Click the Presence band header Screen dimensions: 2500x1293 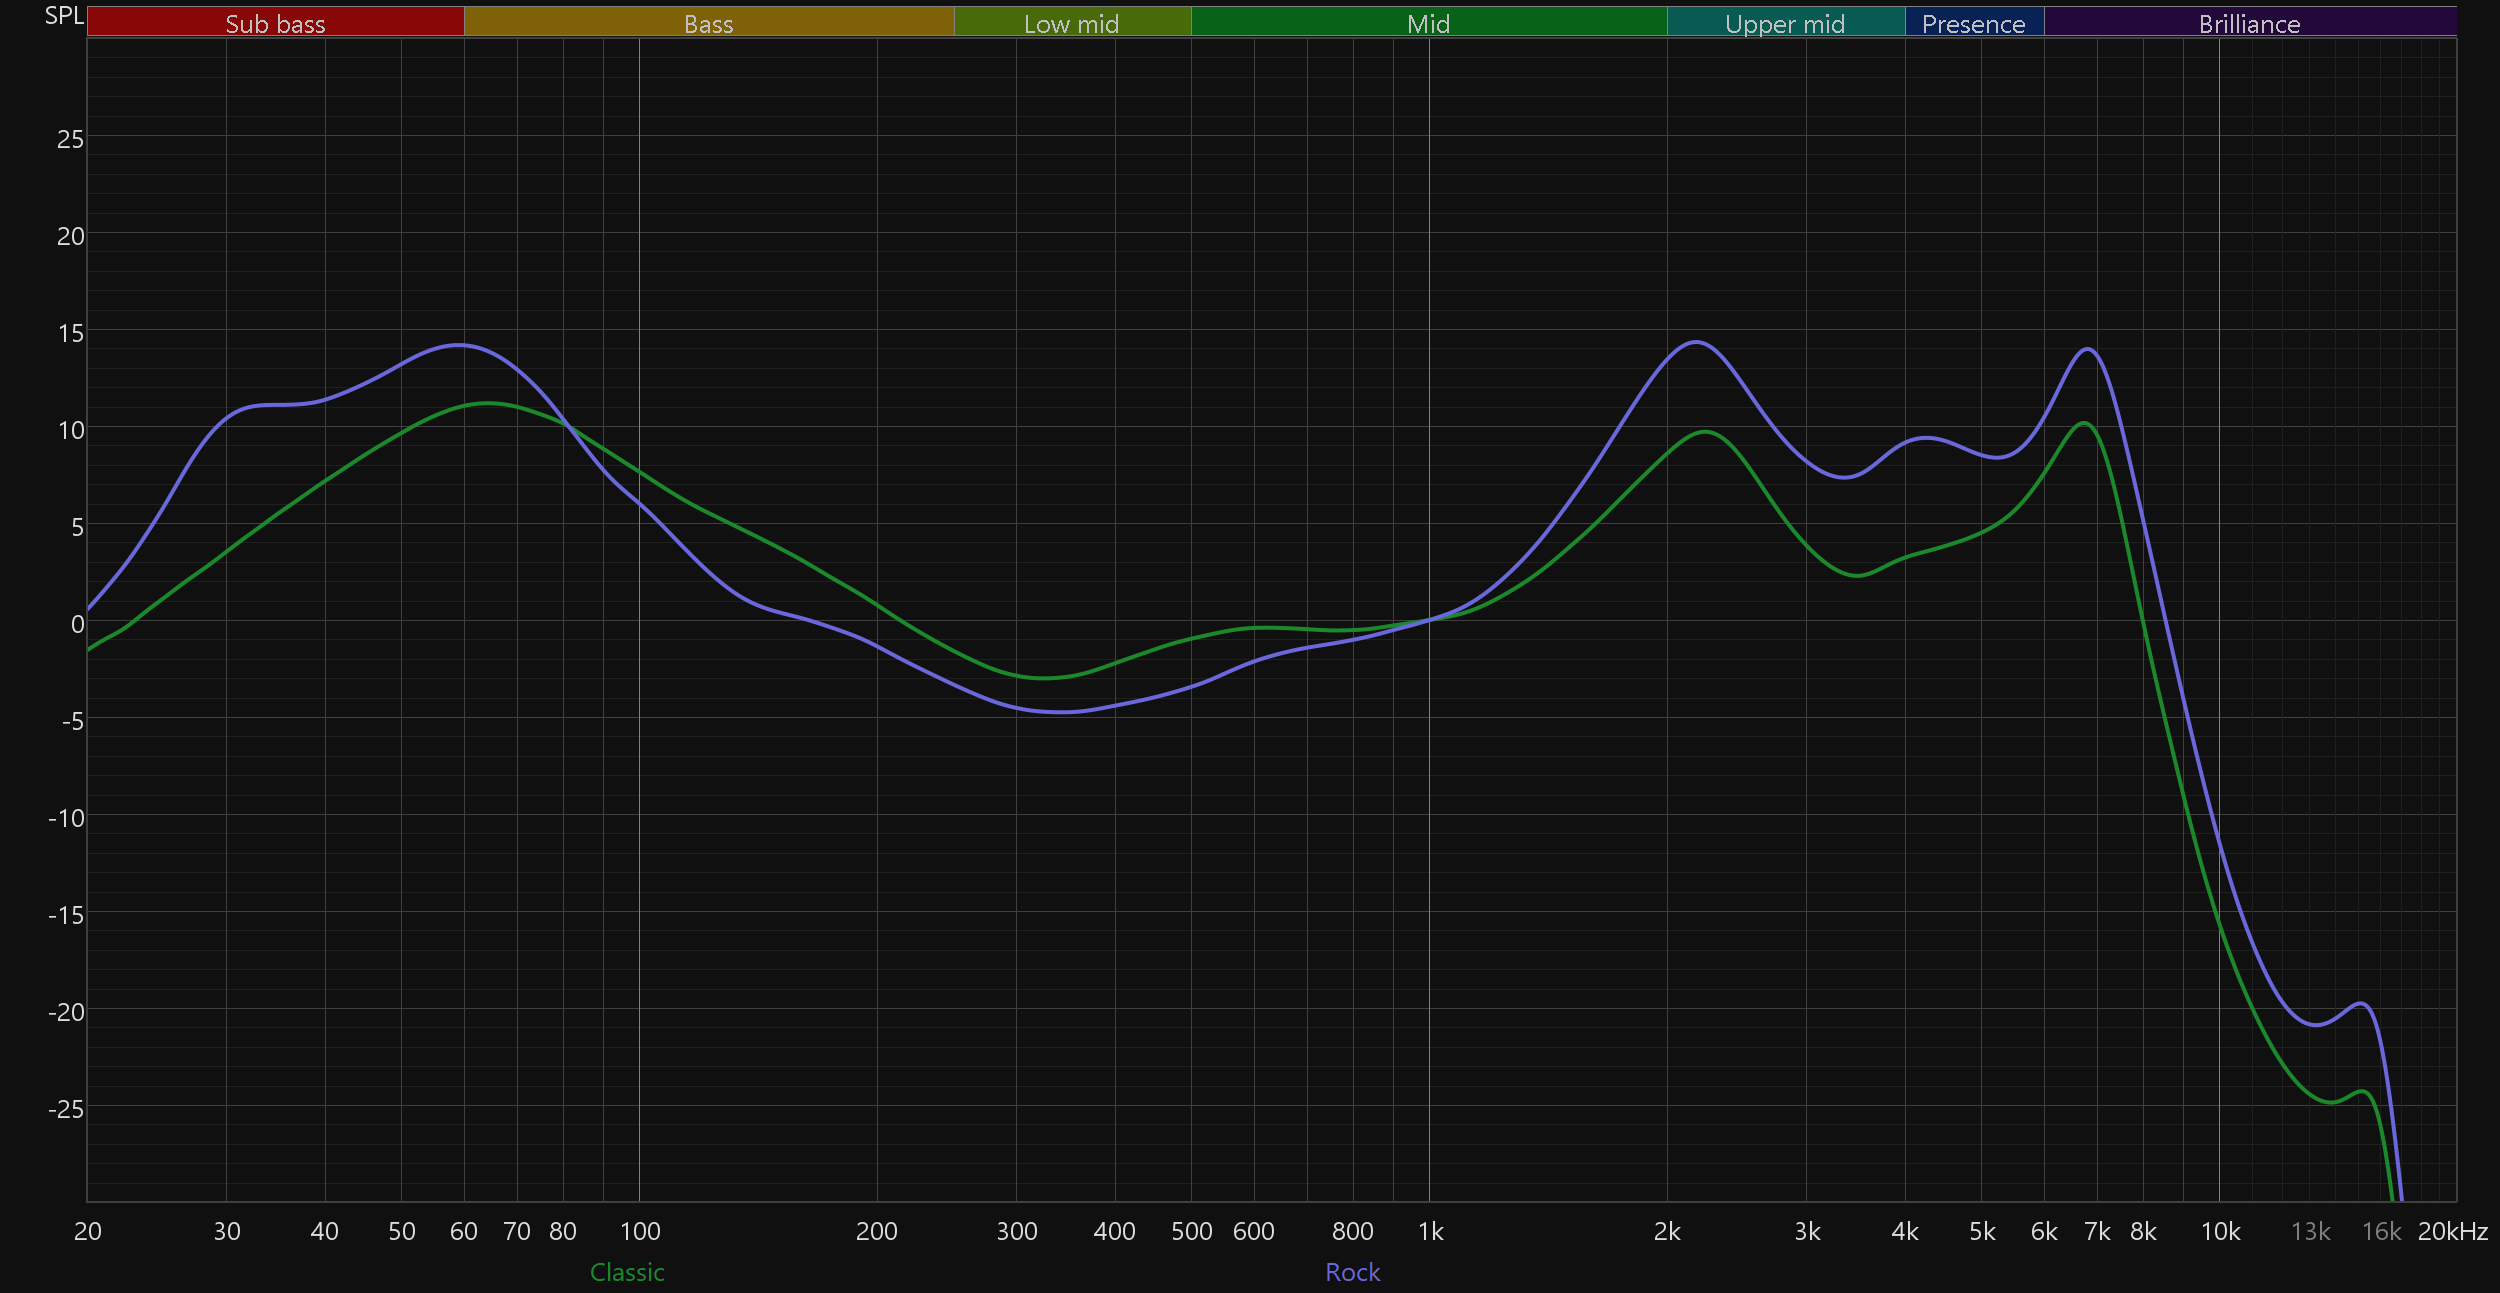1973,23
